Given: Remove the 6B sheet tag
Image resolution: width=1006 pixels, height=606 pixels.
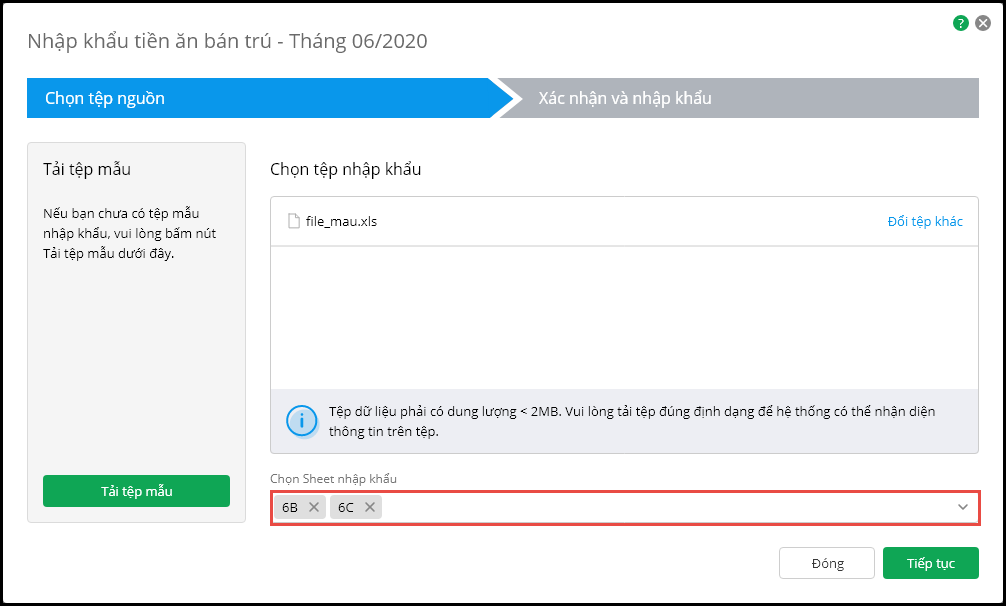Looking at the screenshot, I should [314, 507].
